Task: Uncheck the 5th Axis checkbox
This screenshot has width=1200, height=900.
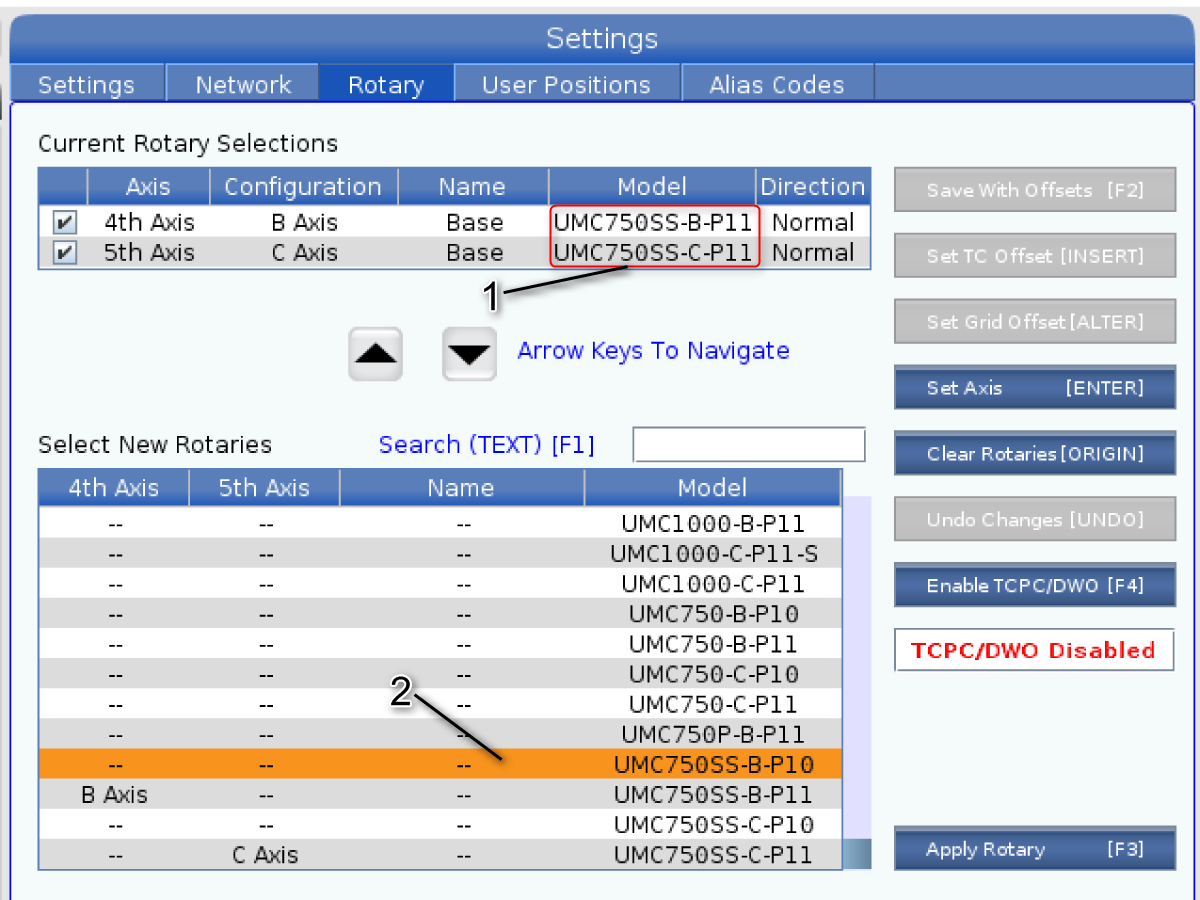Action: click(x=64, y=253)
